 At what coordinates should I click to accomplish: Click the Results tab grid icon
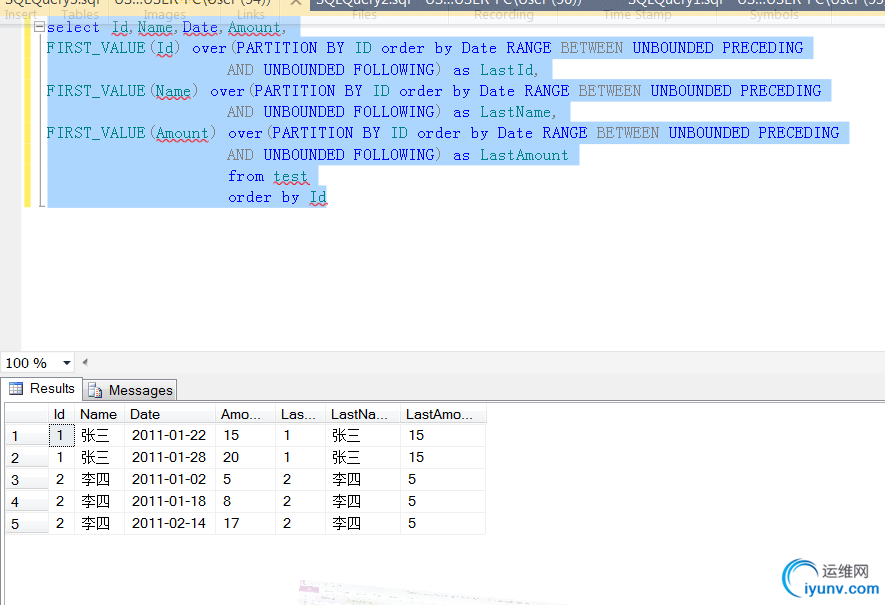pyautogui.click(x=16, y=388)
